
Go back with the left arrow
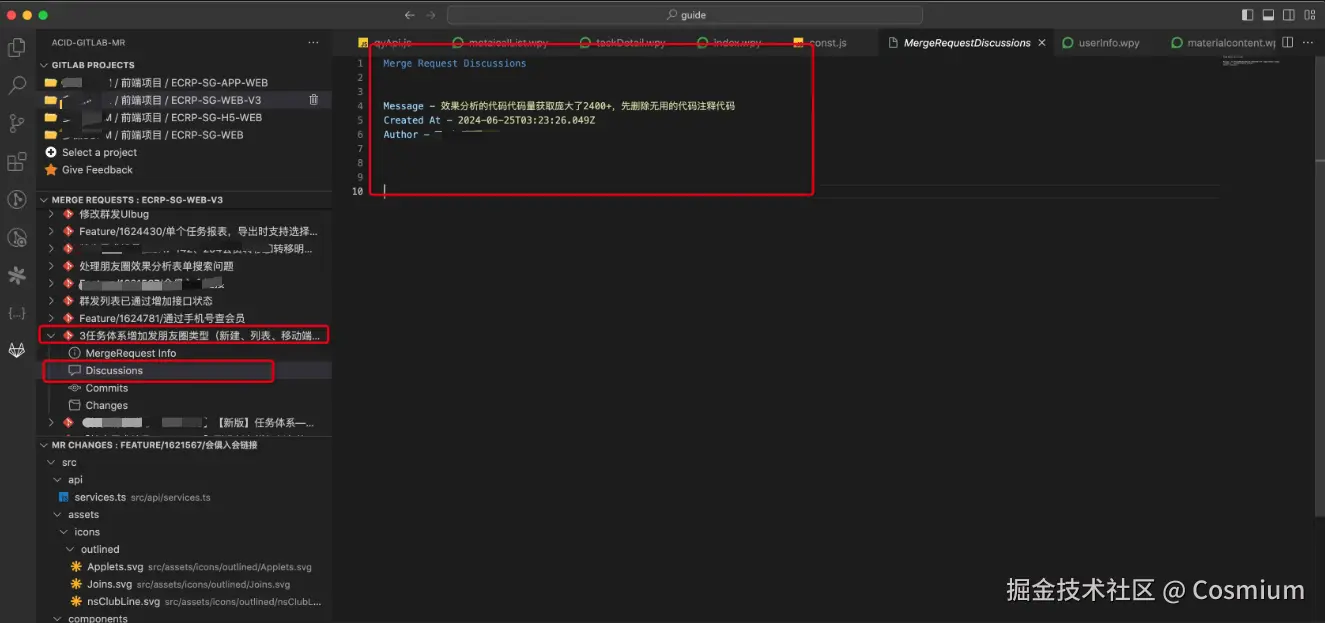point(409,15)
